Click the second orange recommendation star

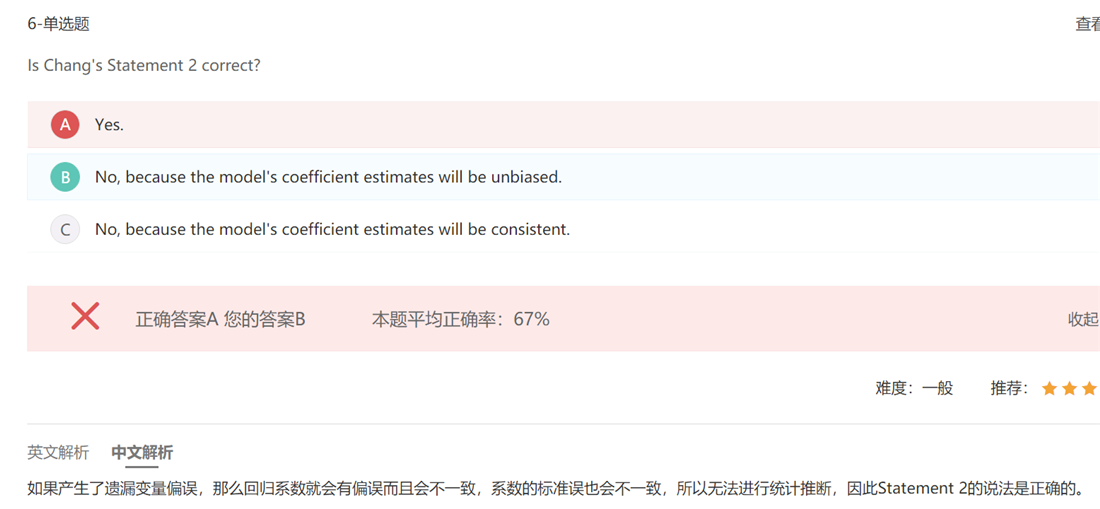tap(1069, 388)
